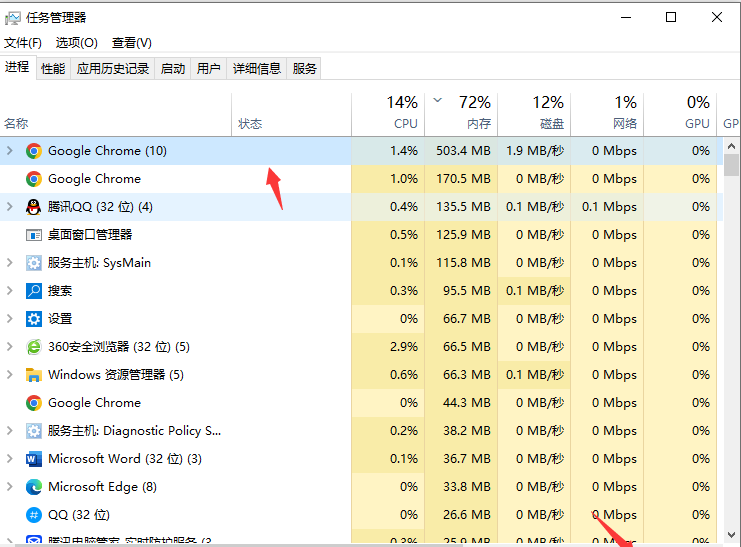Expand Microsoft Word (32 位) (3) group
This screenshot has width=741, height=547.
tap(9, 459)
